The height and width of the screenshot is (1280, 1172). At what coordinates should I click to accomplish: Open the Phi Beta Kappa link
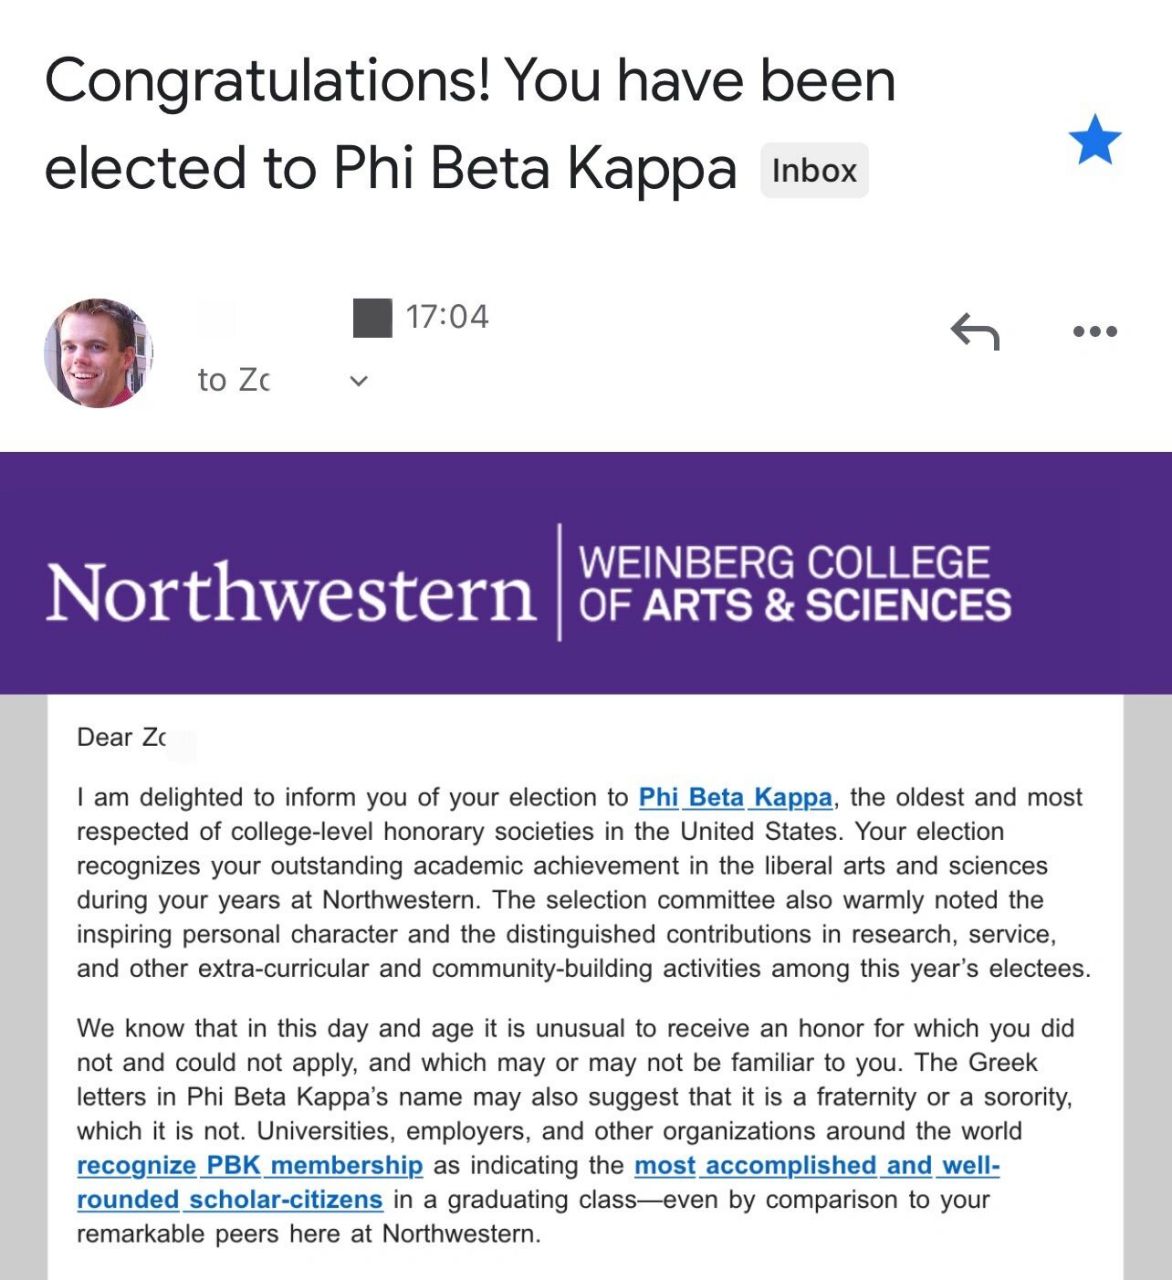pos(736,797)
